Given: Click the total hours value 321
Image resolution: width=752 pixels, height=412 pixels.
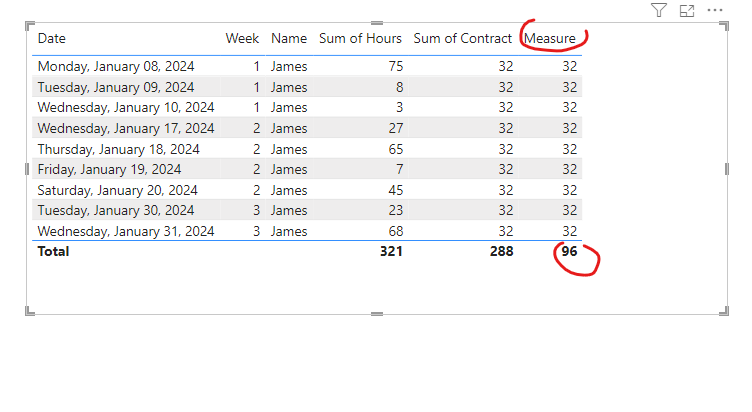Looking at the screenshot, I should click(391, 252).
